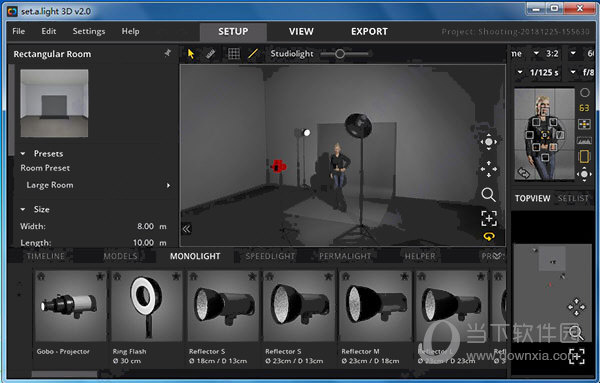This screenshot has width=600, height=383.
Task: Click the yellow reset rotation icon
Action: coord(489,237)
